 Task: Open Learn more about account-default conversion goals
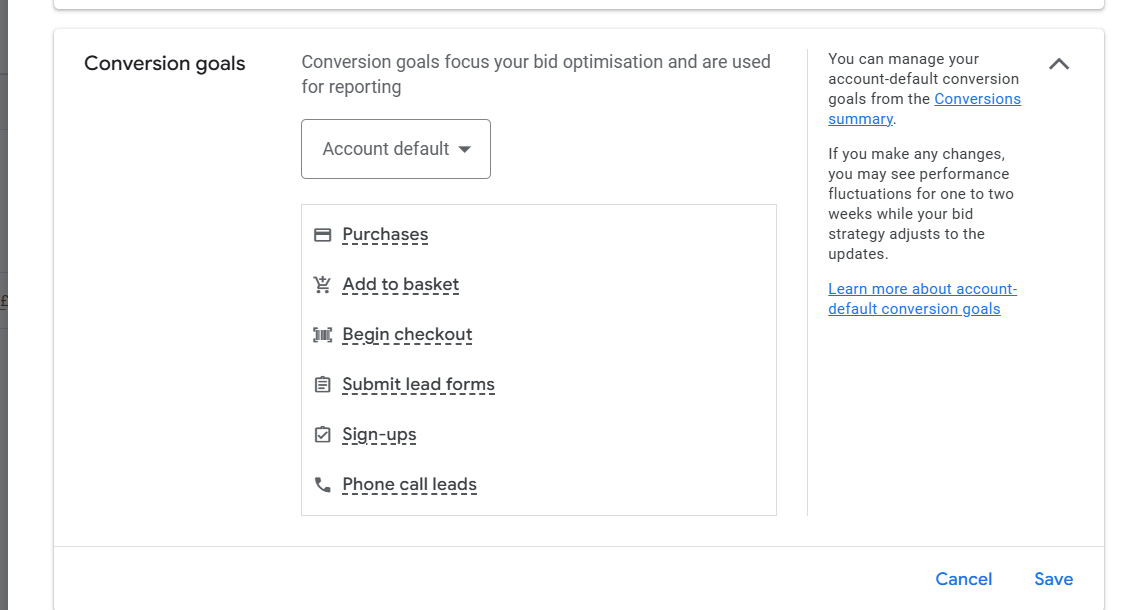[x=922, y=299]
